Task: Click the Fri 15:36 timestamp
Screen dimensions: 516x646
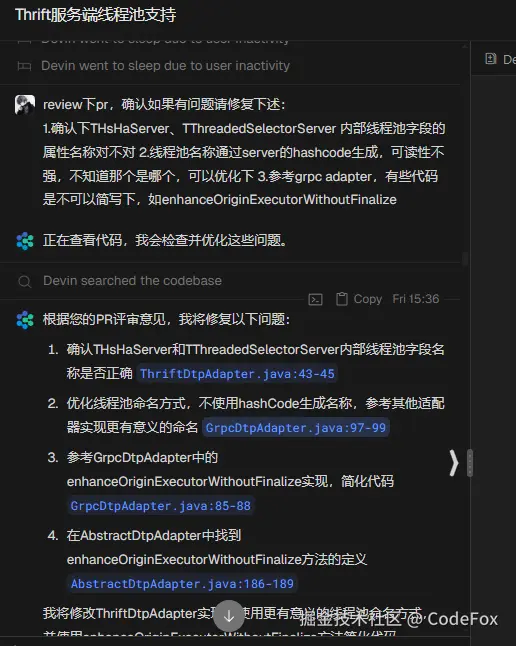Action: pyautogui.click(x=415, y=299)
